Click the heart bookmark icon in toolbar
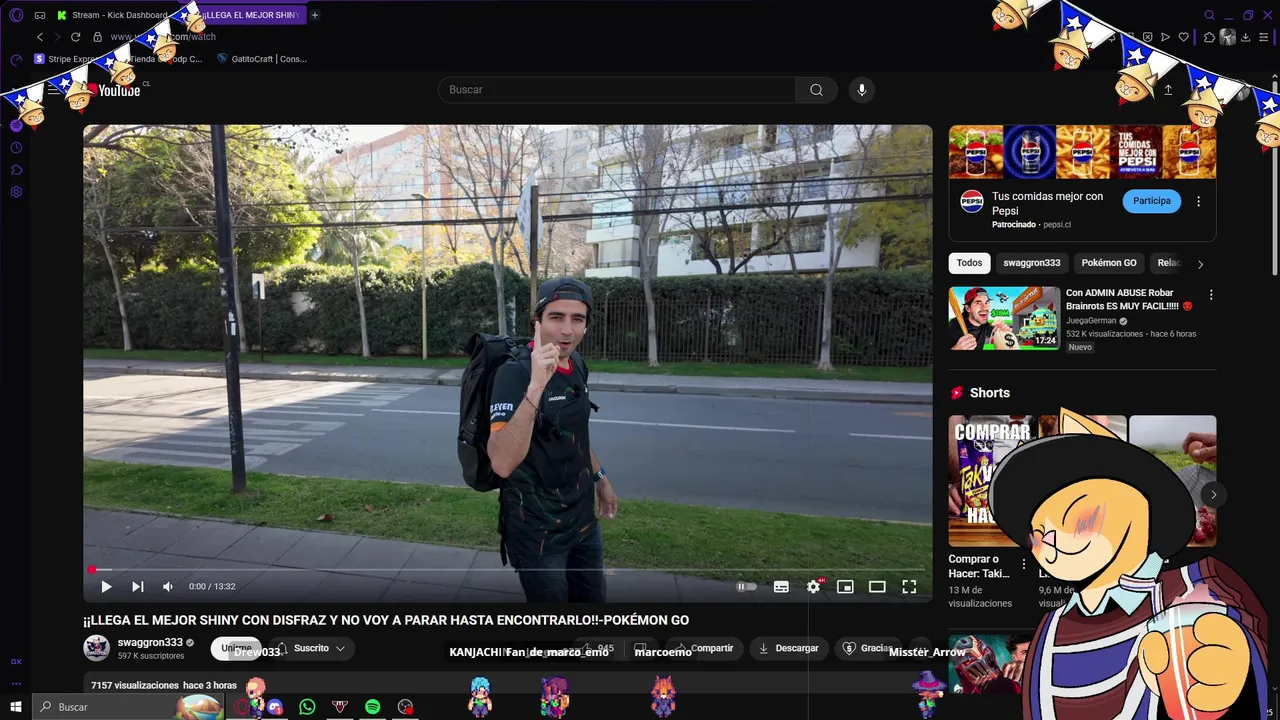 (1184, 37)
